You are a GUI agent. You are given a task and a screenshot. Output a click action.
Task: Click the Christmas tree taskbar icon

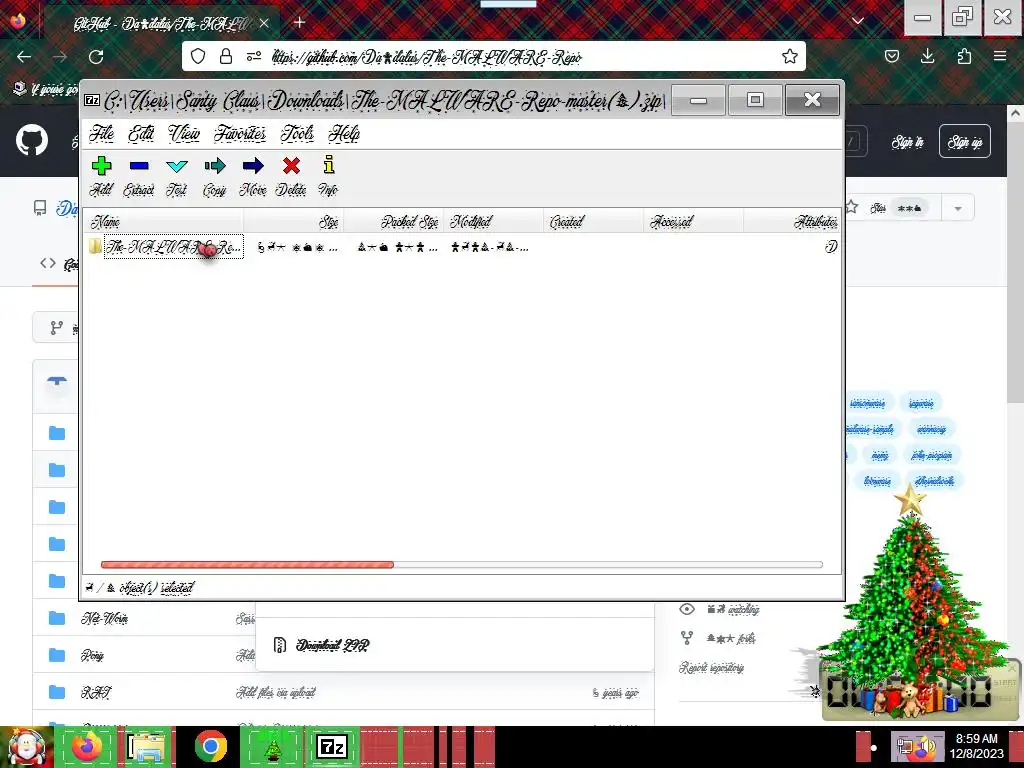coord(272,746)
